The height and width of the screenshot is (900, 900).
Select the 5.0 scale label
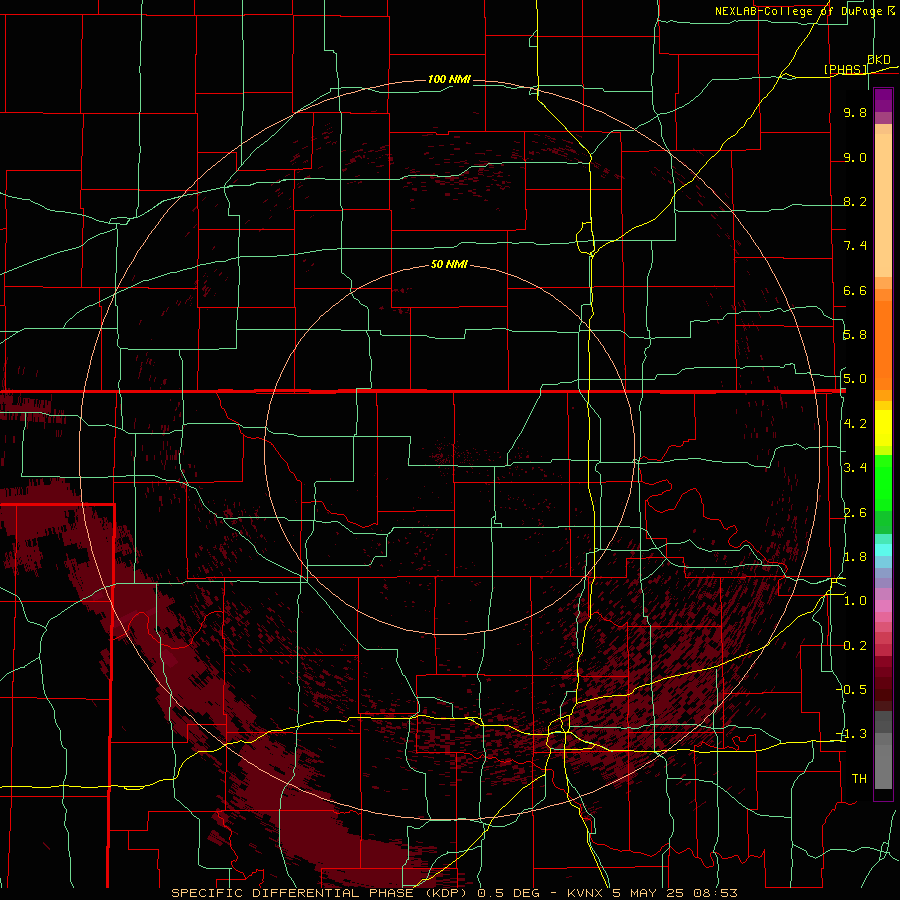pos(855,379)
